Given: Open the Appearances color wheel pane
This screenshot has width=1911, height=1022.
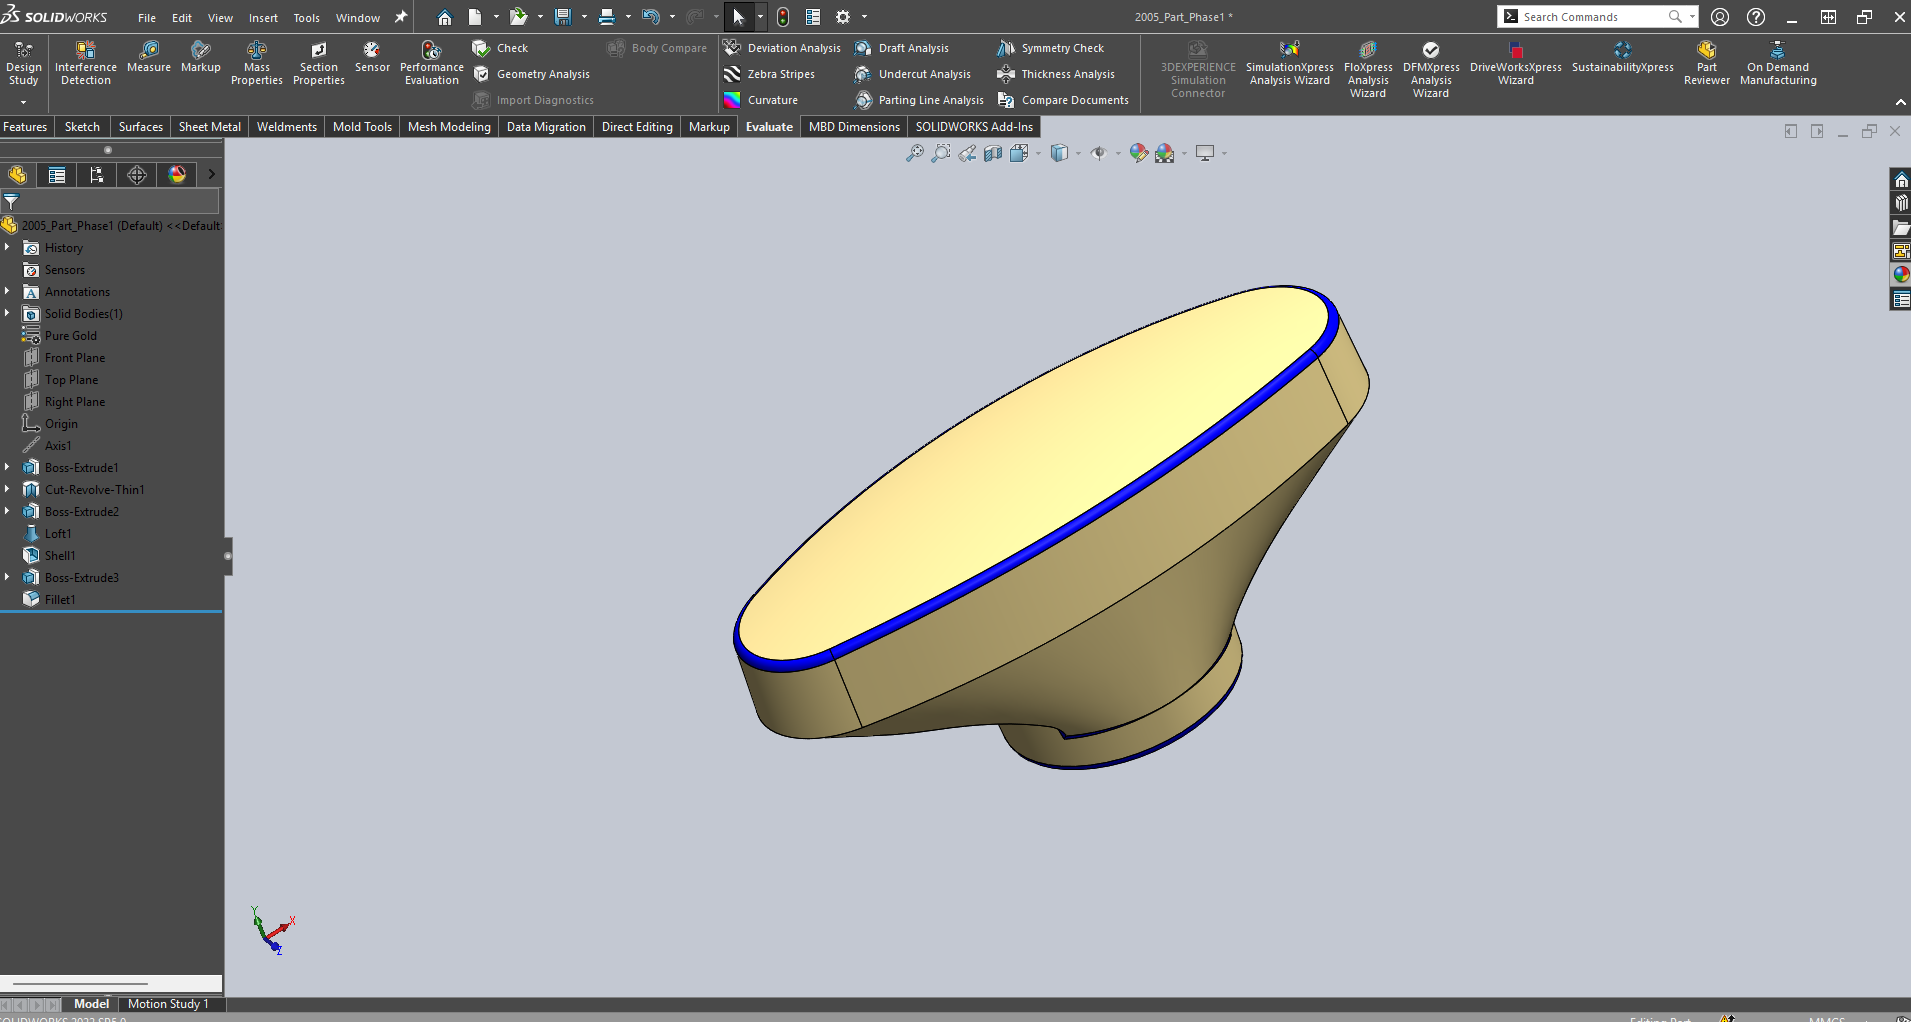Looking at the screenshot, I should 1901,275.
